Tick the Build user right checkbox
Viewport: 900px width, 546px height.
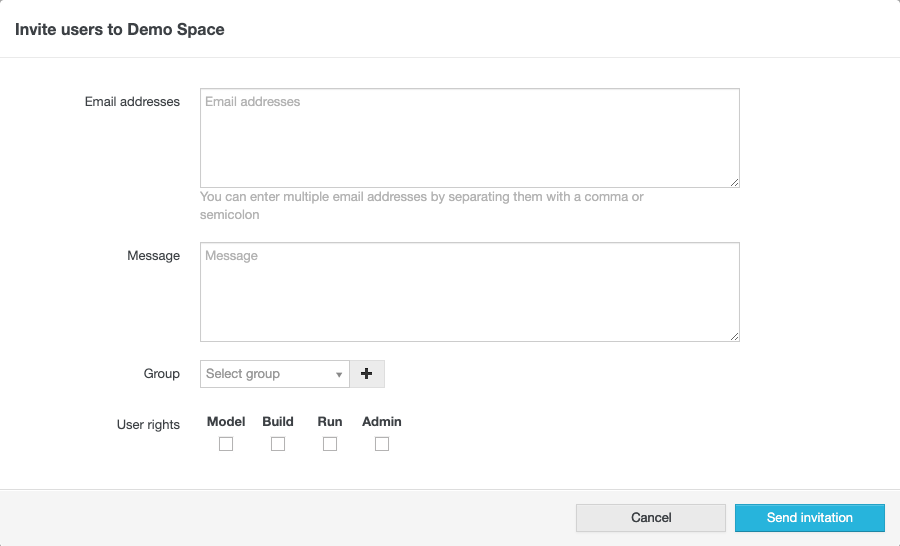tap(278, 444)
